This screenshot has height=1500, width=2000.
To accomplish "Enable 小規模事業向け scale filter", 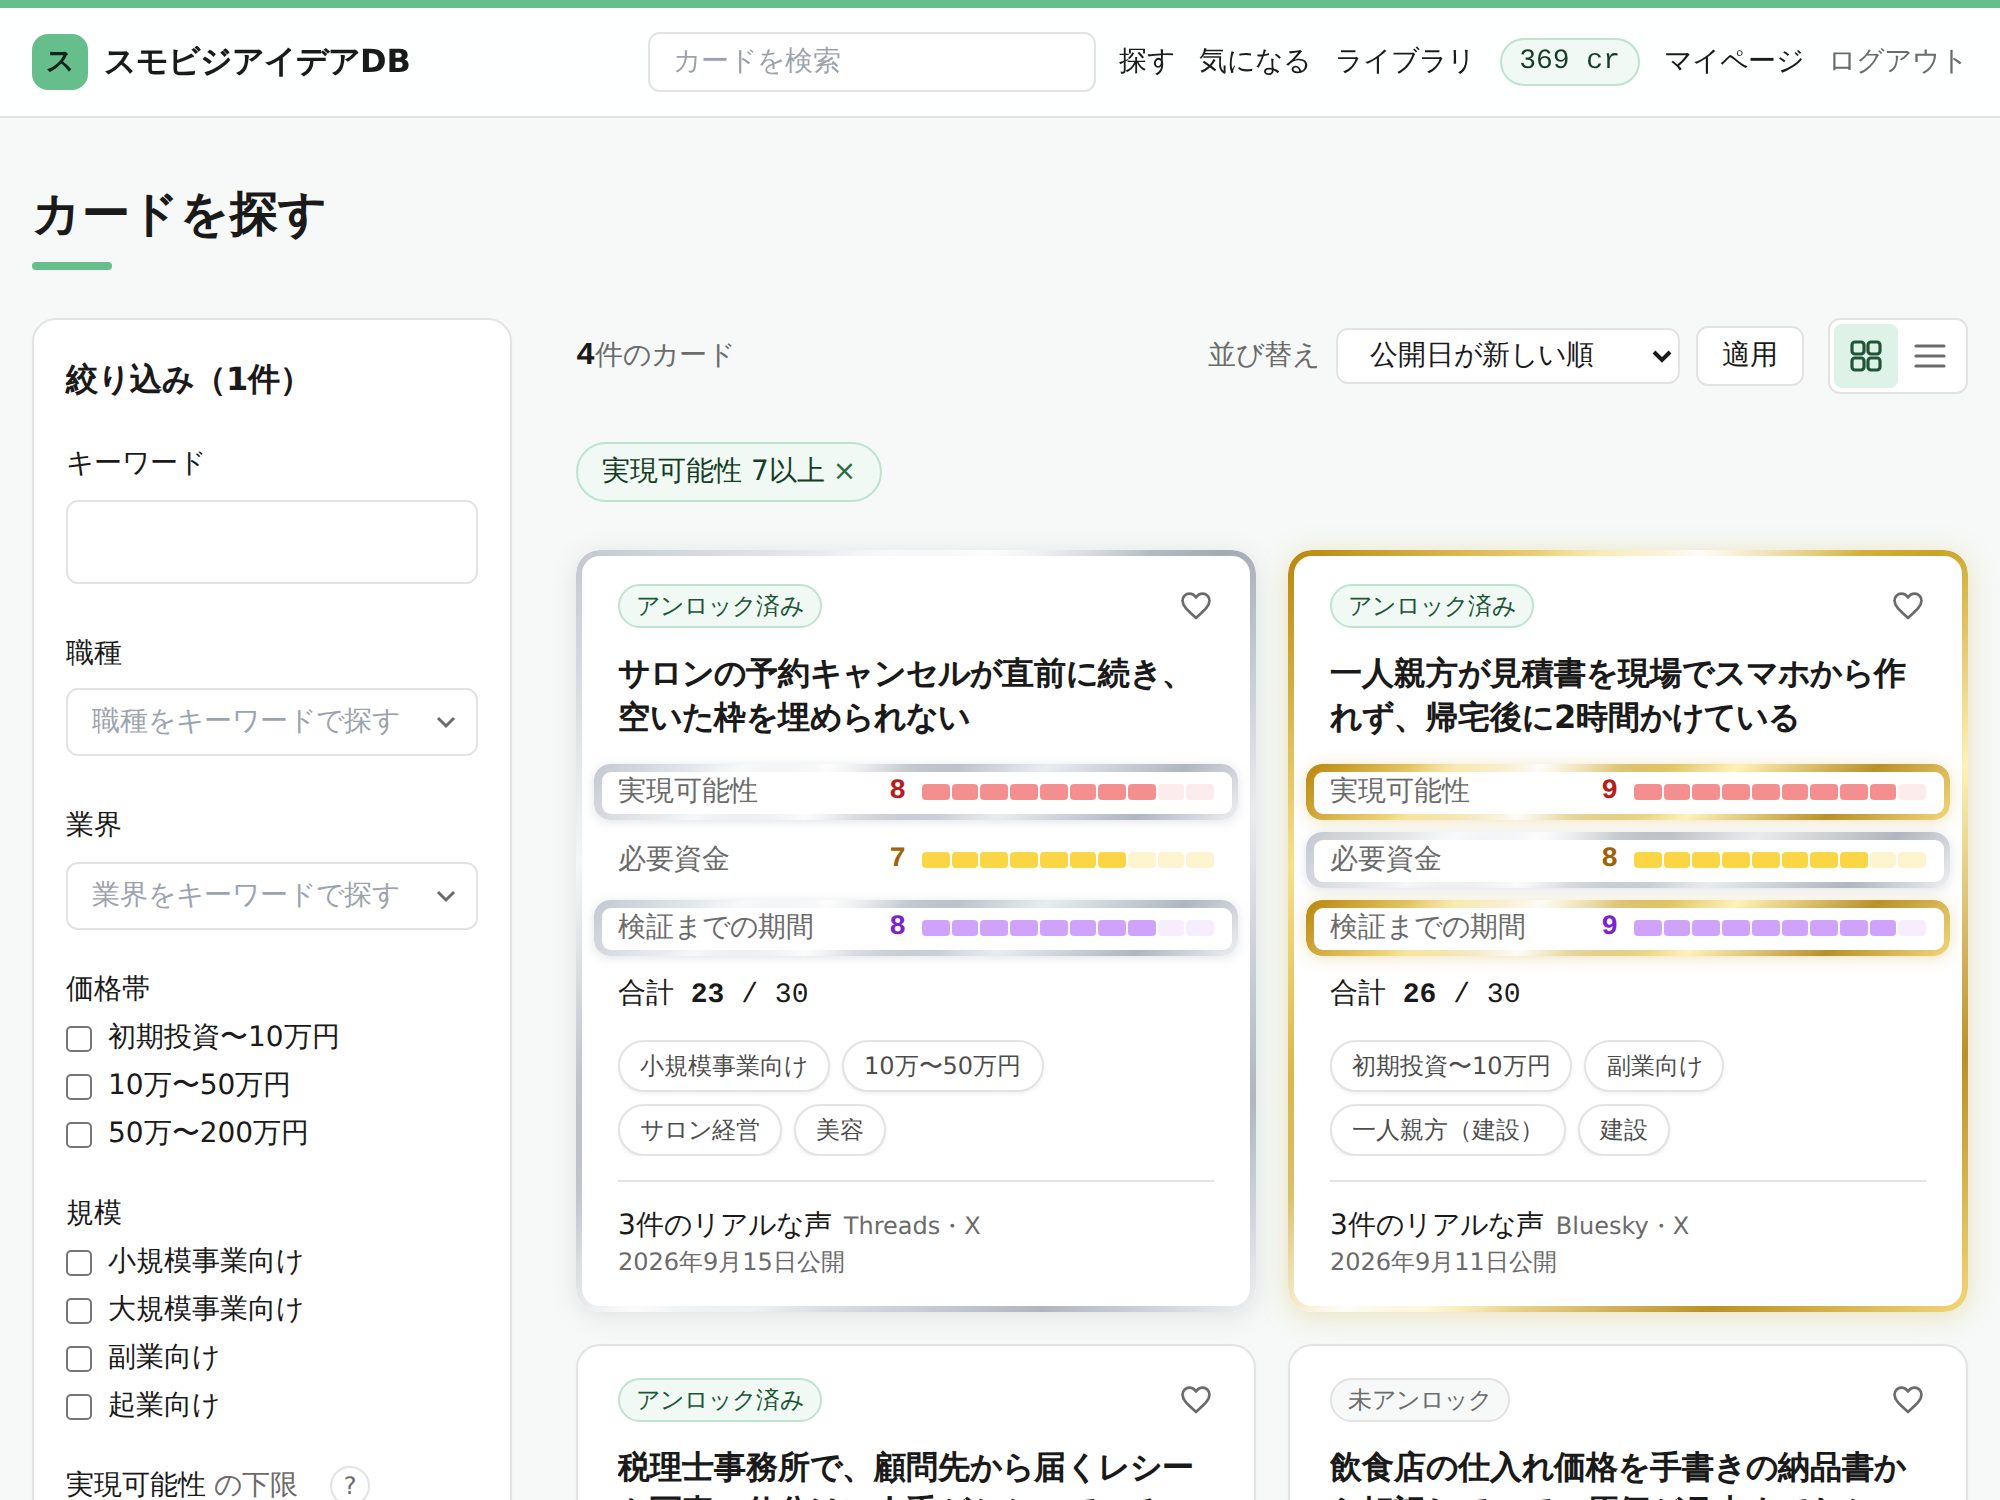I will coord(79,1262).
